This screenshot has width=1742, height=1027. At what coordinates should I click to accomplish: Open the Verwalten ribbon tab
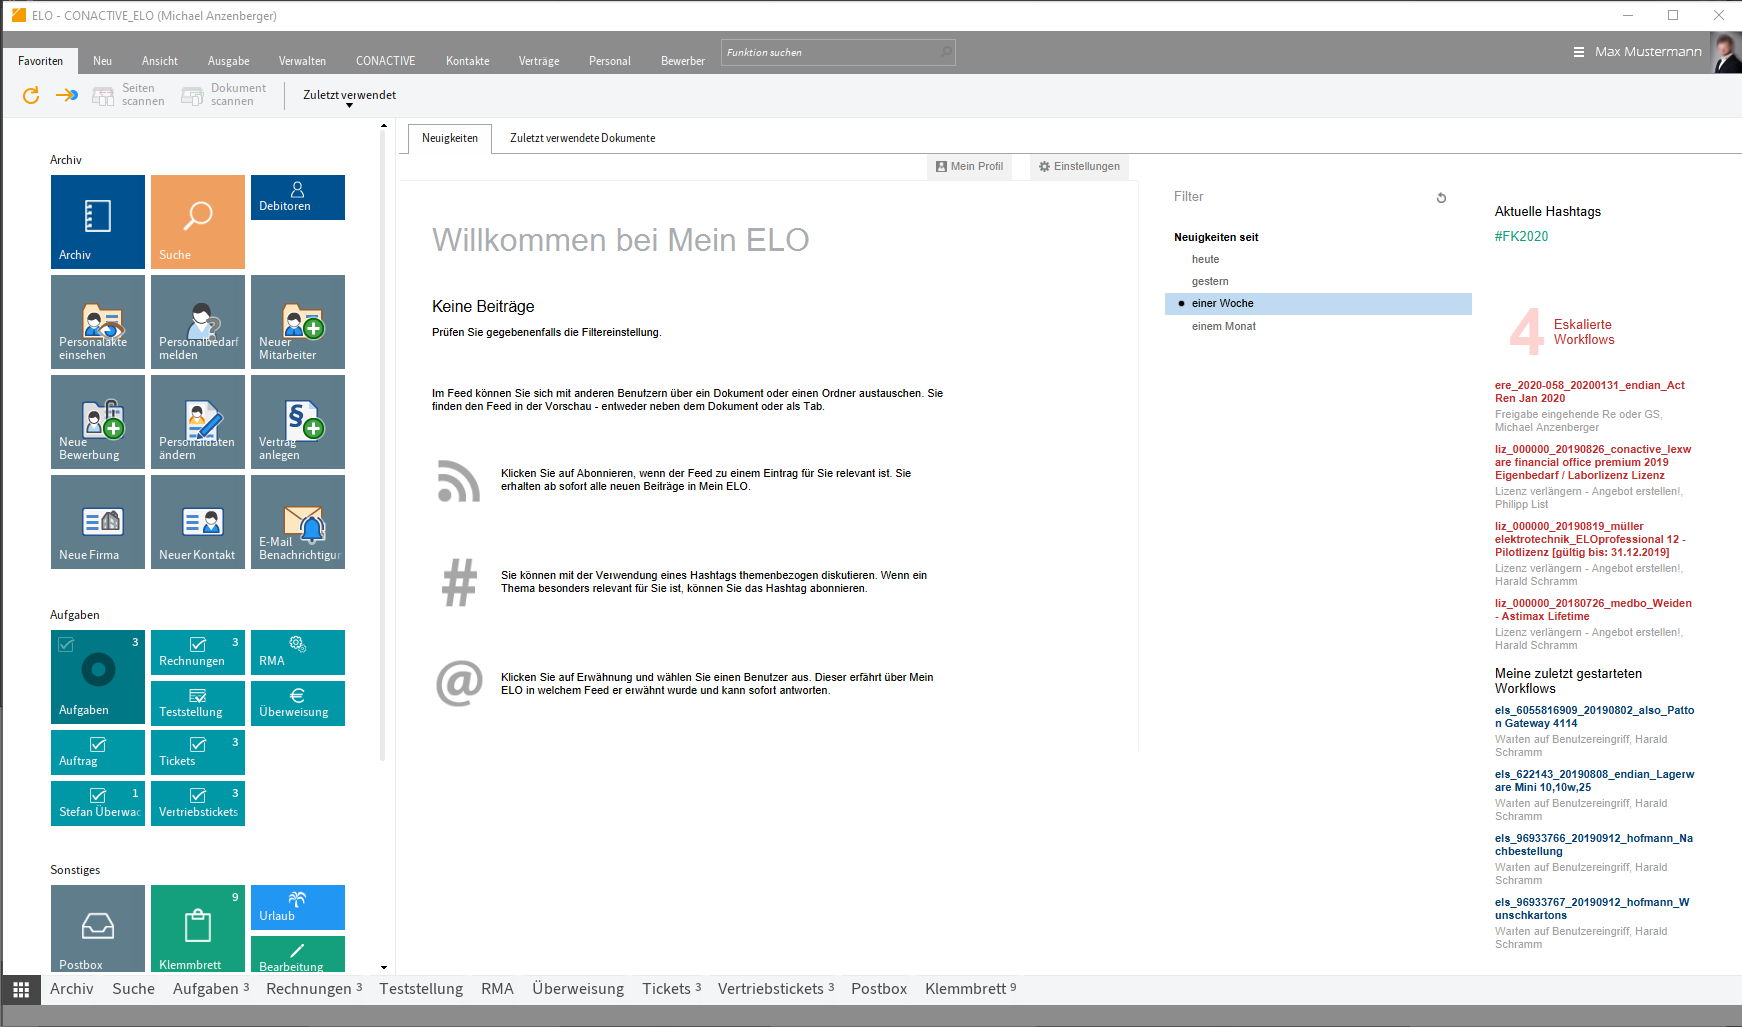click(302, 61)
